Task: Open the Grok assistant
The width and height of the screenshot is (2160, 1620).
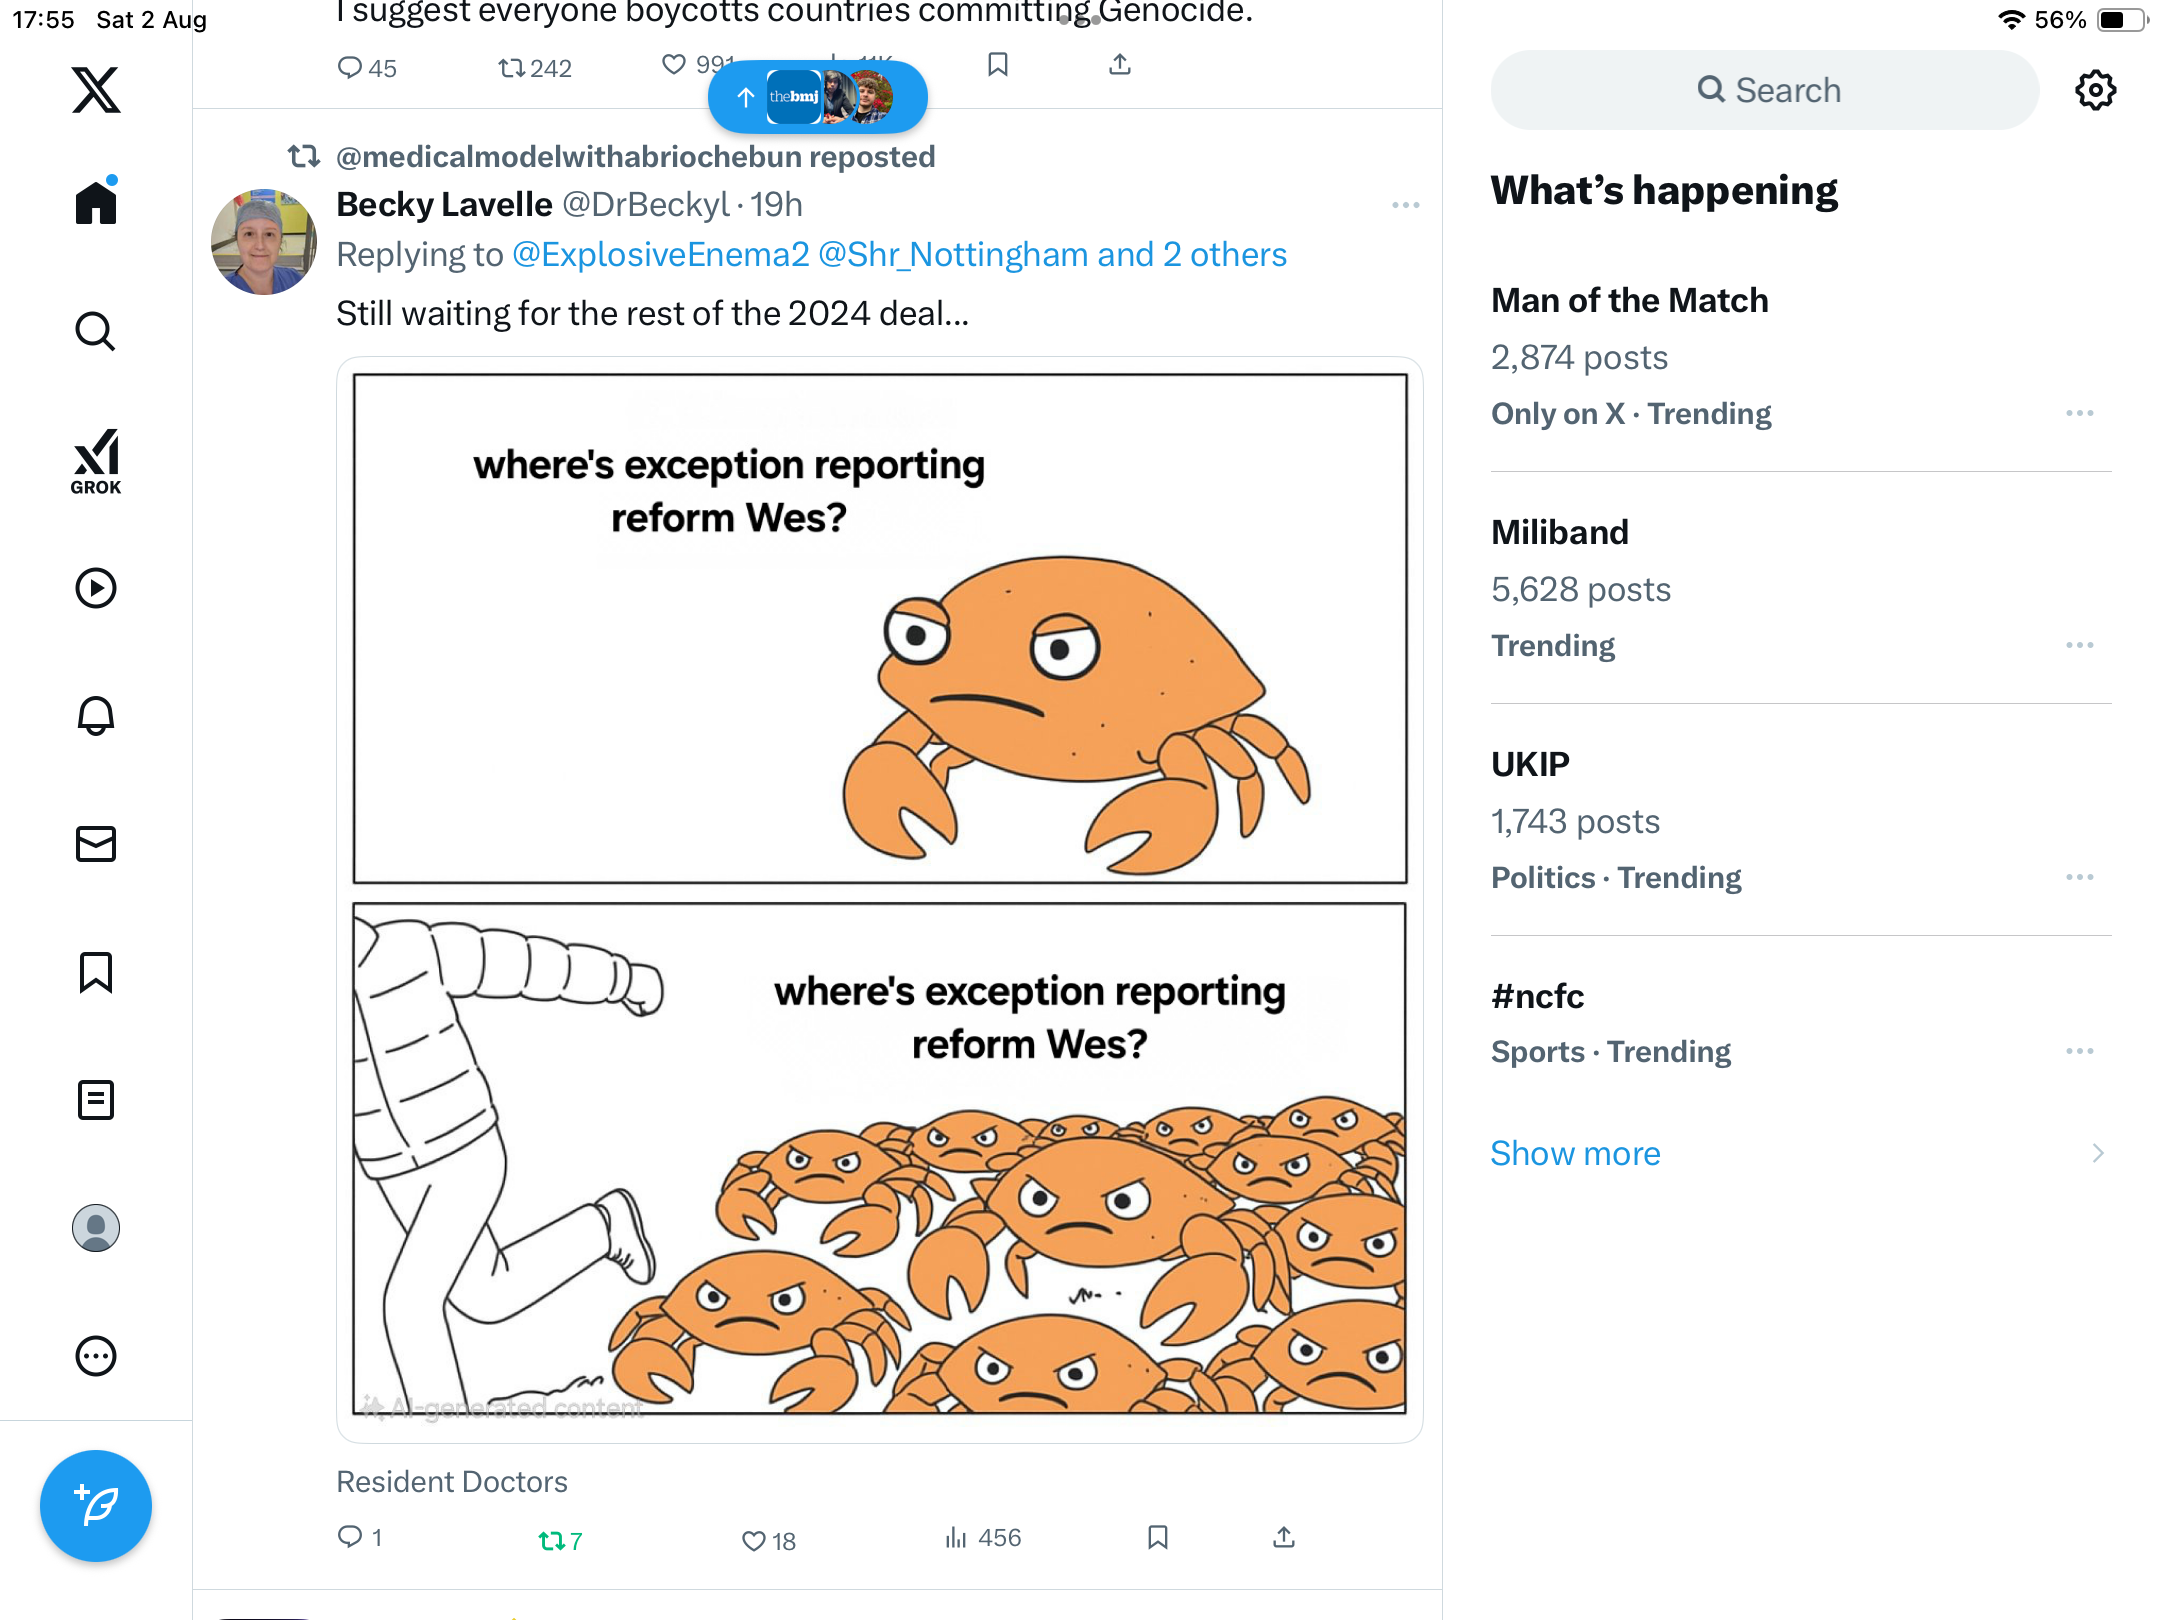Action: [96, 461]
